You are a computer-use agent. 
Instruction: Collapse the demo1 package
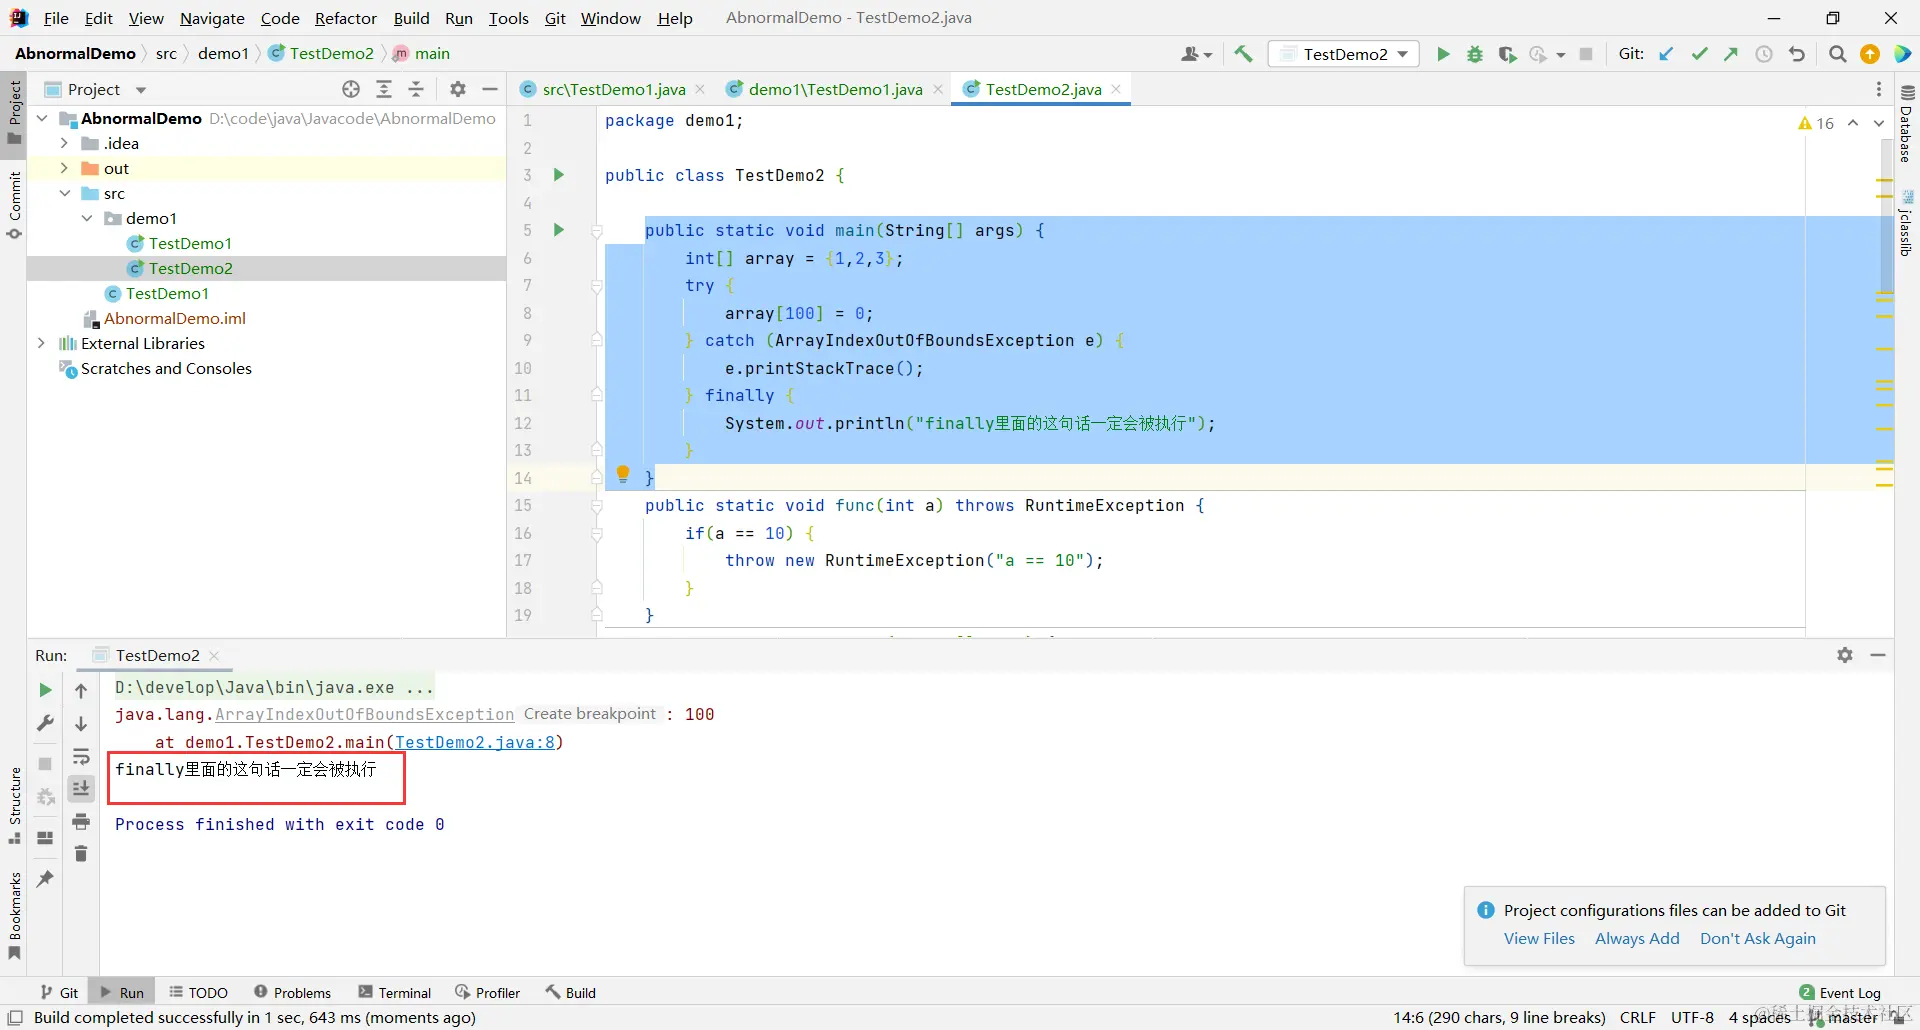(87, 218)
